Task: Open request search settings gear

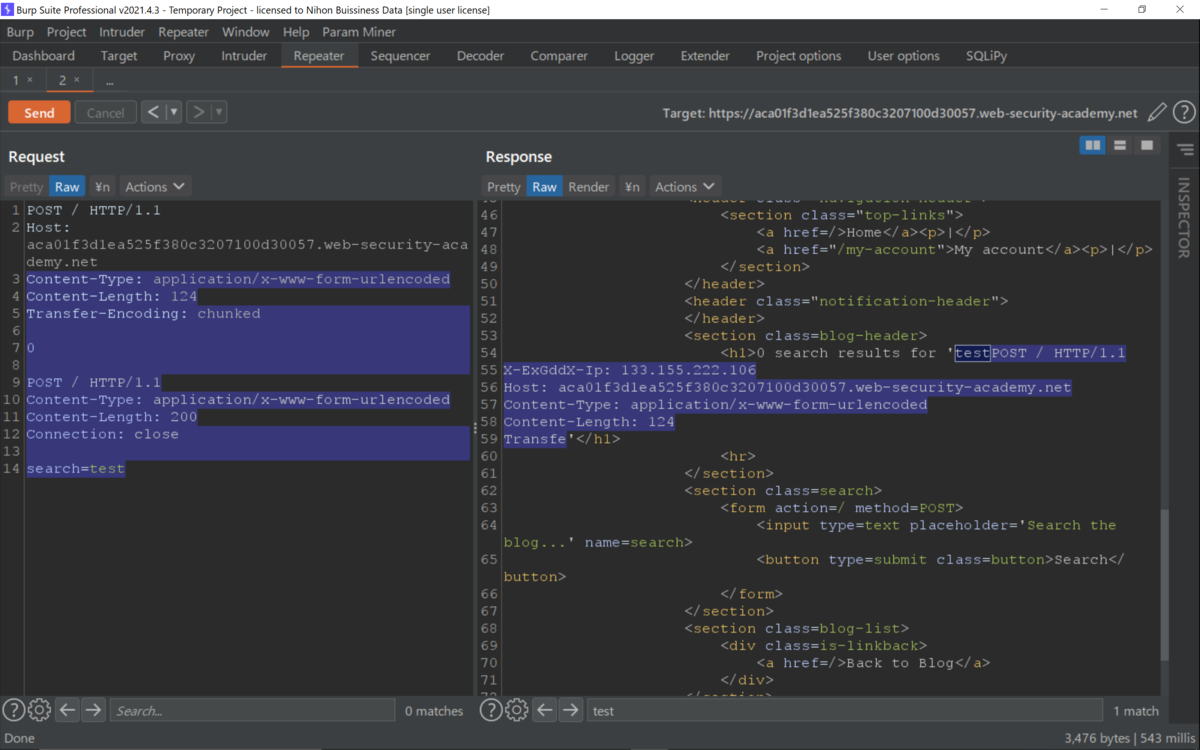Action: (39, 710)
